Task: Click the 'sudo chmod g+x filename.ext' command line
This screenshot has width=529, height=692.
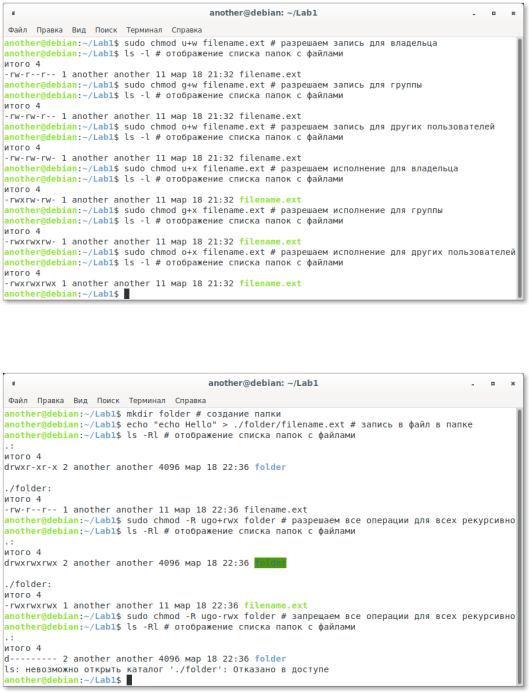Action: (x=223, y=210)
